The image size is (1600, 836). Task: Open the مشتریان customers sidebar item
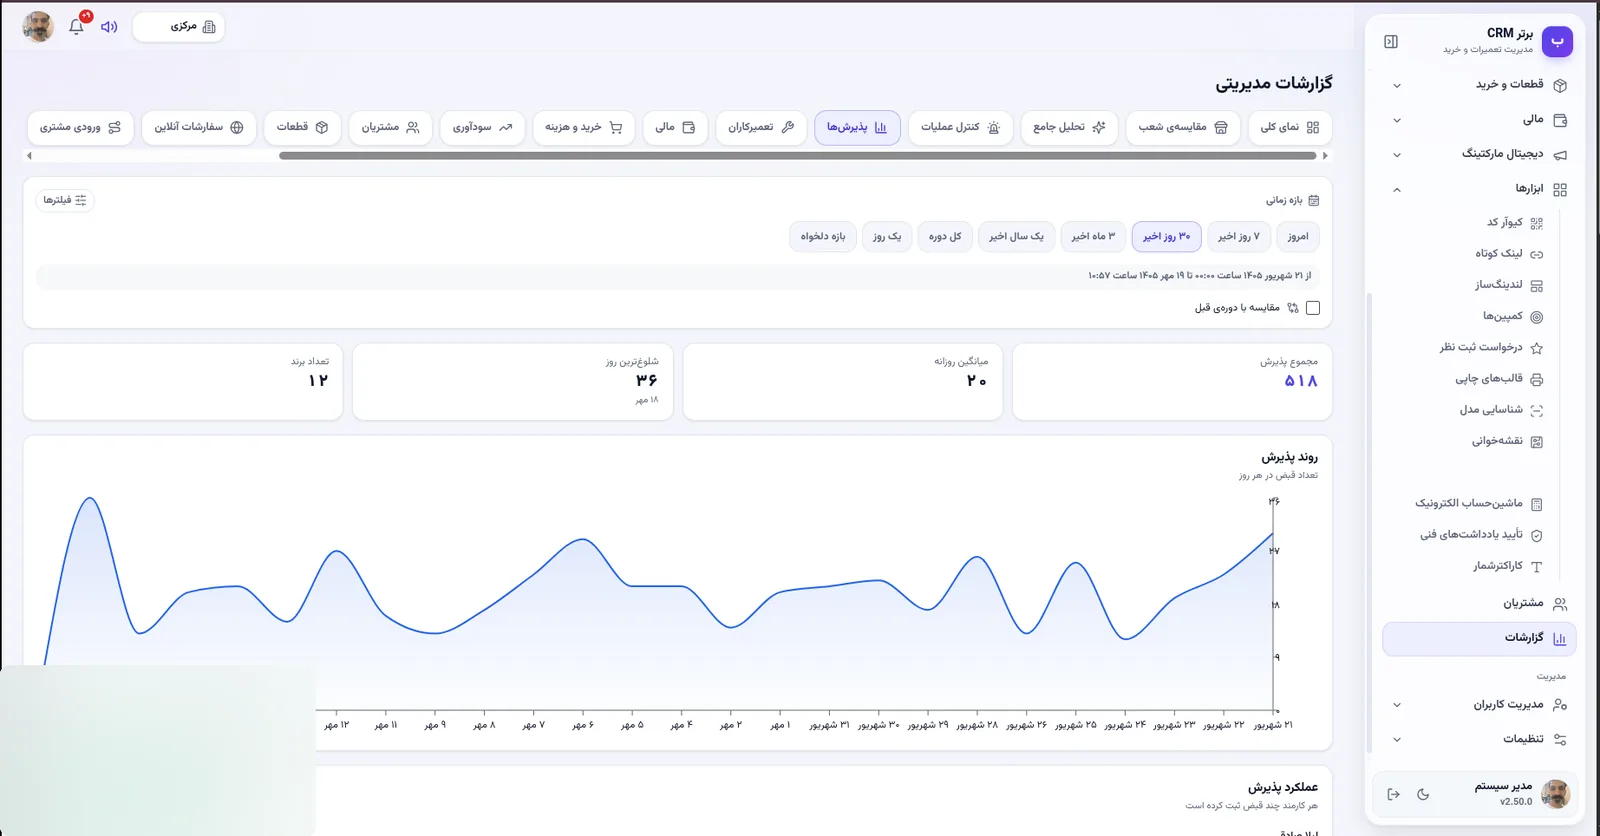coord(1479,604)
